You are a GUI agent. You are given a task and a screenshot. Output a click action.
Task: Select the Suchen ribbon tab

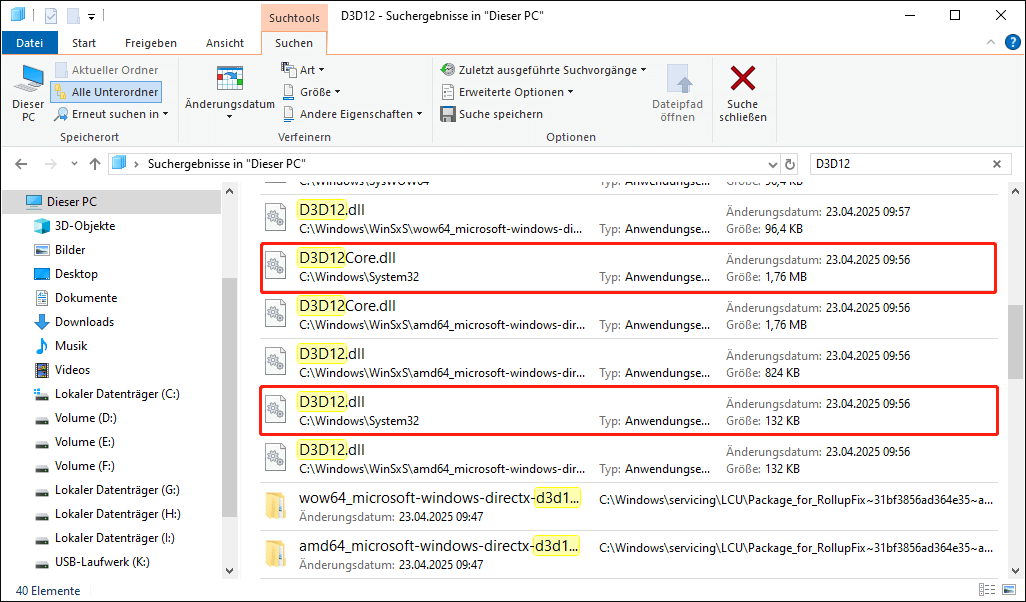pyautogui.click(x=294, y=43)
